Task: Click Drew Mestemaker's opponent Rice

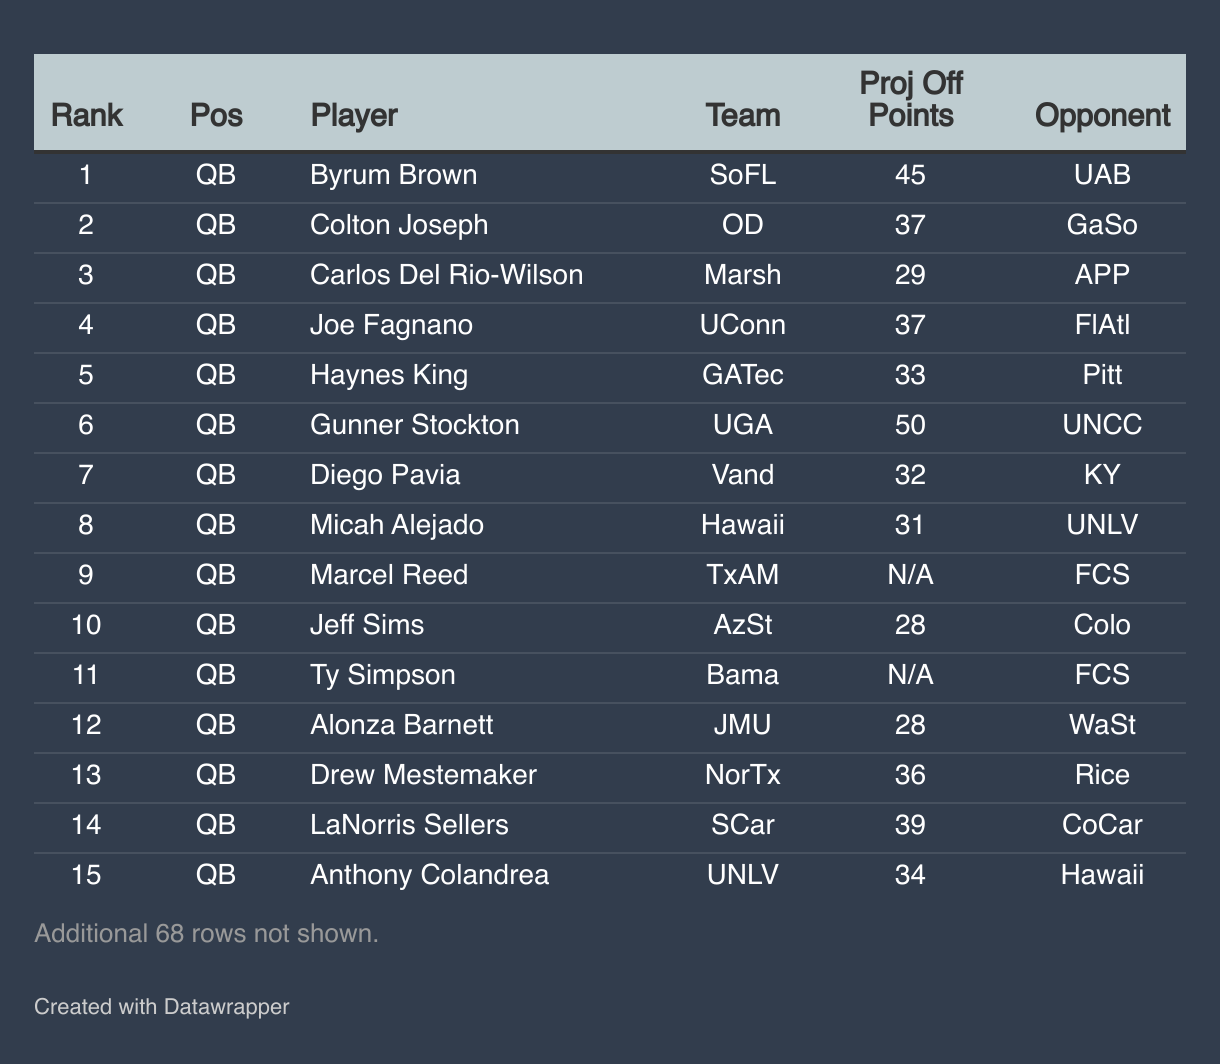Action: 1103,775
